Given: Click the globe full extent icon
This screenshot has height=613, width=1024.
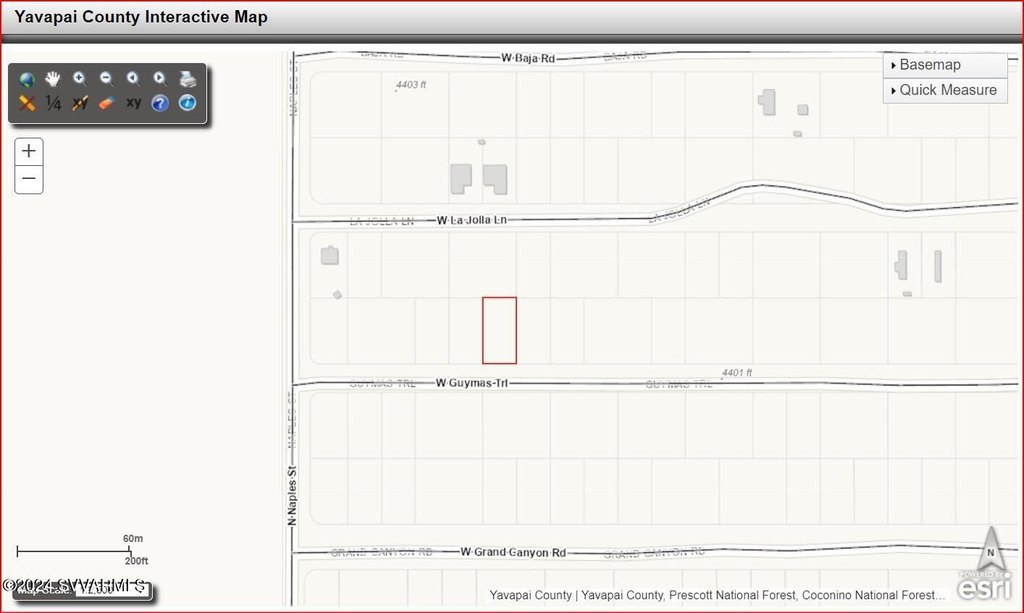Looking at the screenshot, I should 27,79.
